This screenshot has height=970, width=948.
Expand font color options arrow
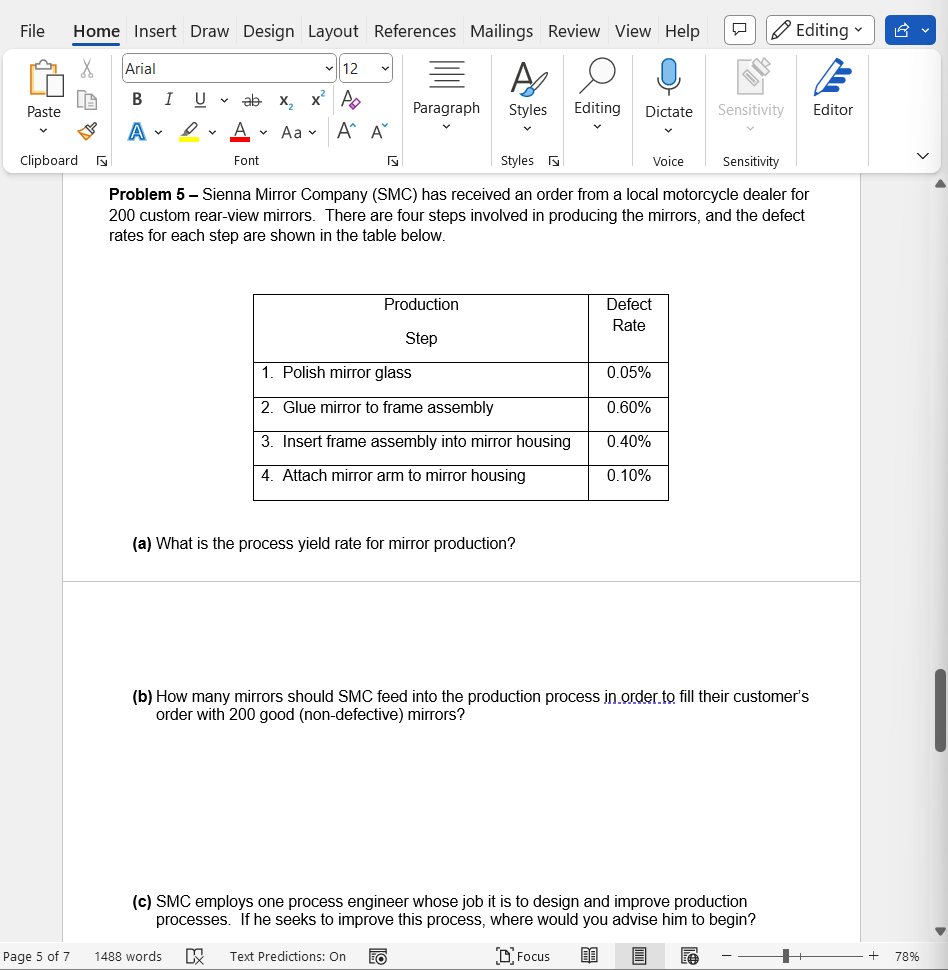point(263,132)
